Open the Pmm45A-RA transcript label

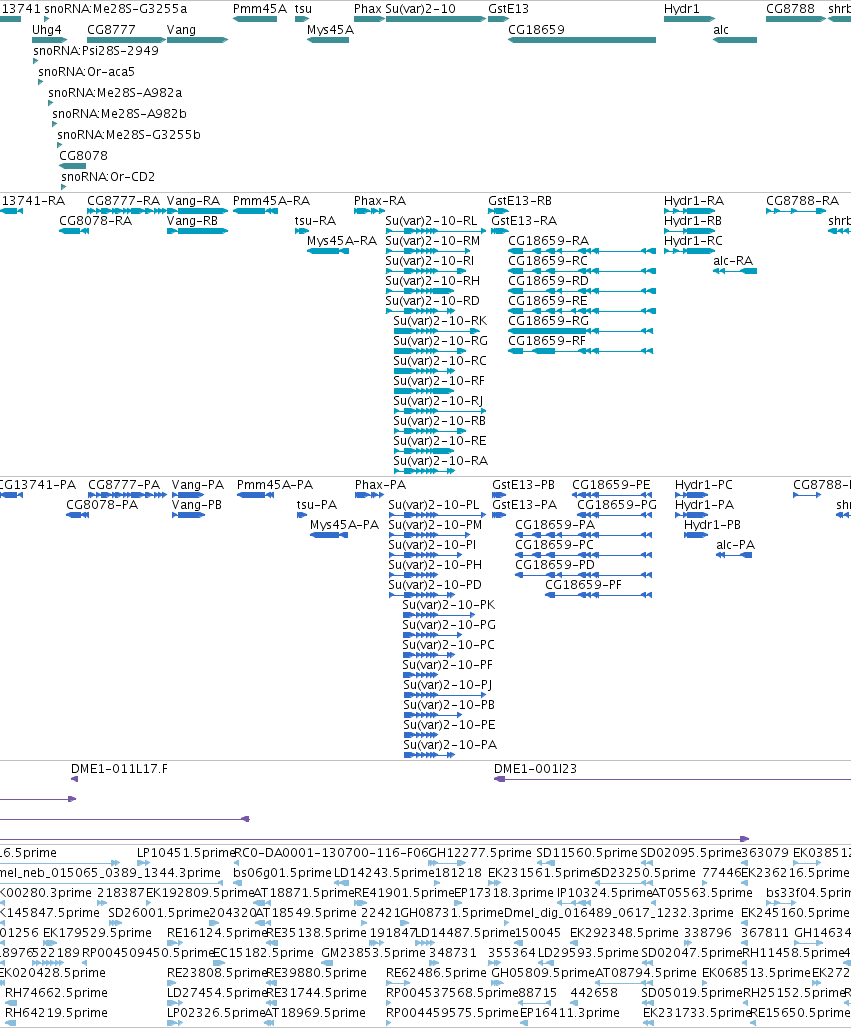tap(271, 201)
